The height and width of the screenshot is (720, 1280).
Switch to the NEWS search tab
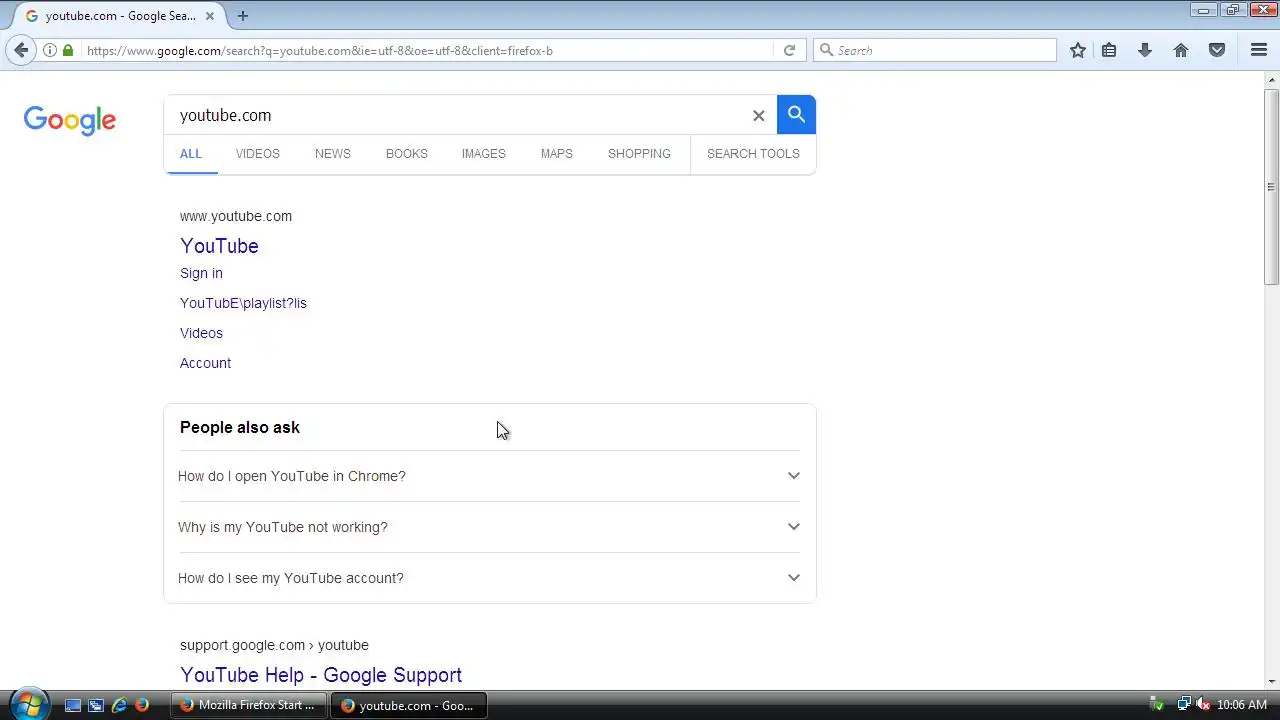coord(333,154)
